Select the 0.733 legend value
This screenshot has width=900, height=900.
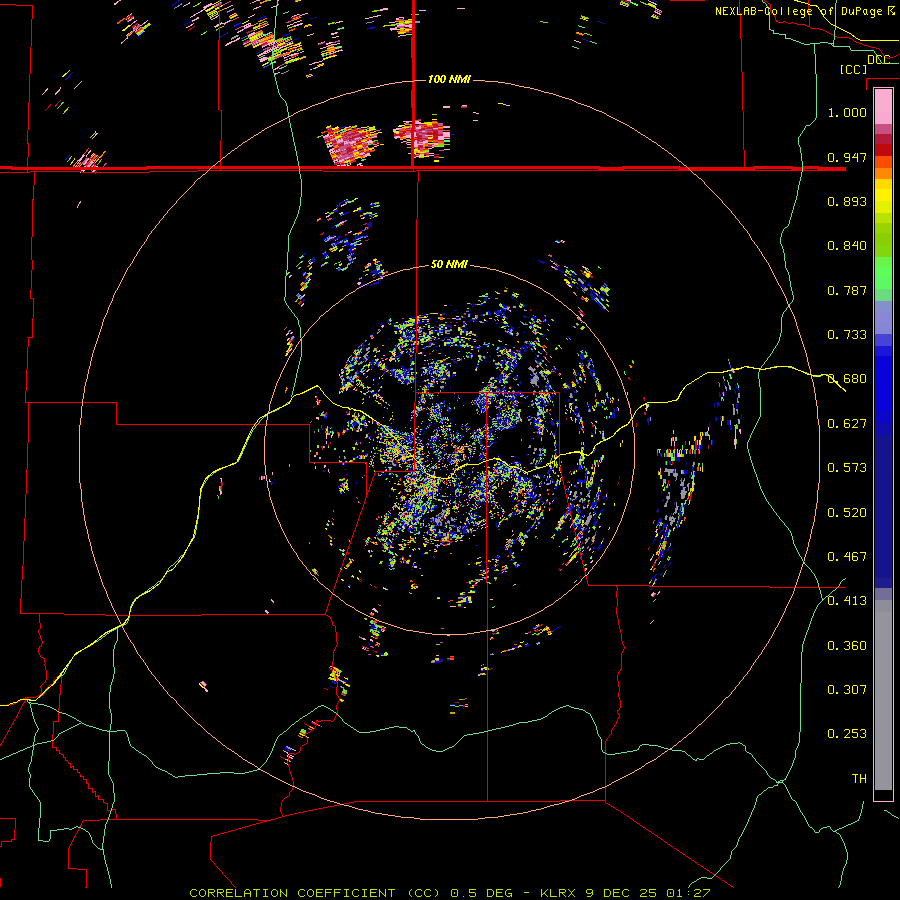click(847, 334)
